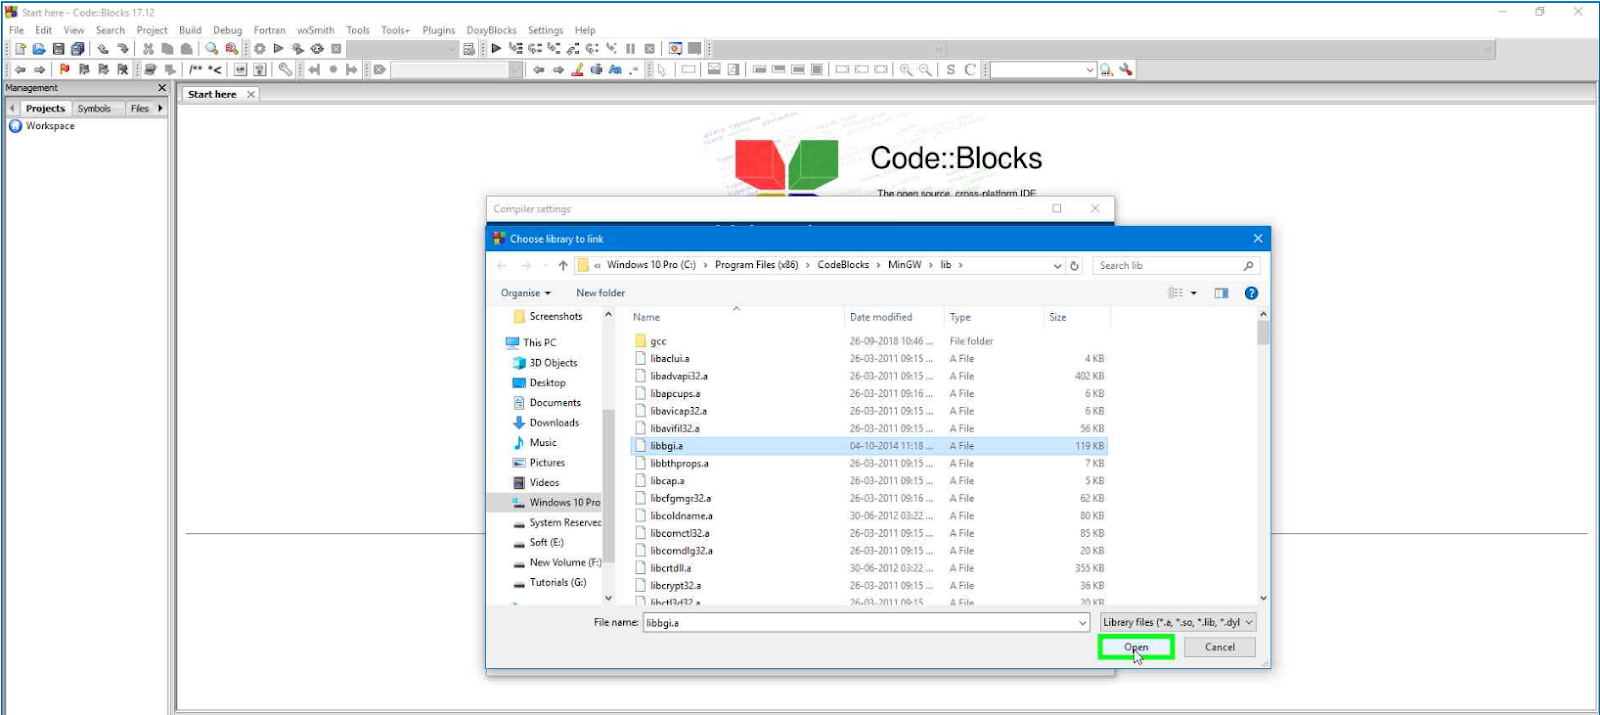The height and width of the screenshot is (715, 1600).
Task: Click the Open file toolbar icon
Action: tap(39, 49)
